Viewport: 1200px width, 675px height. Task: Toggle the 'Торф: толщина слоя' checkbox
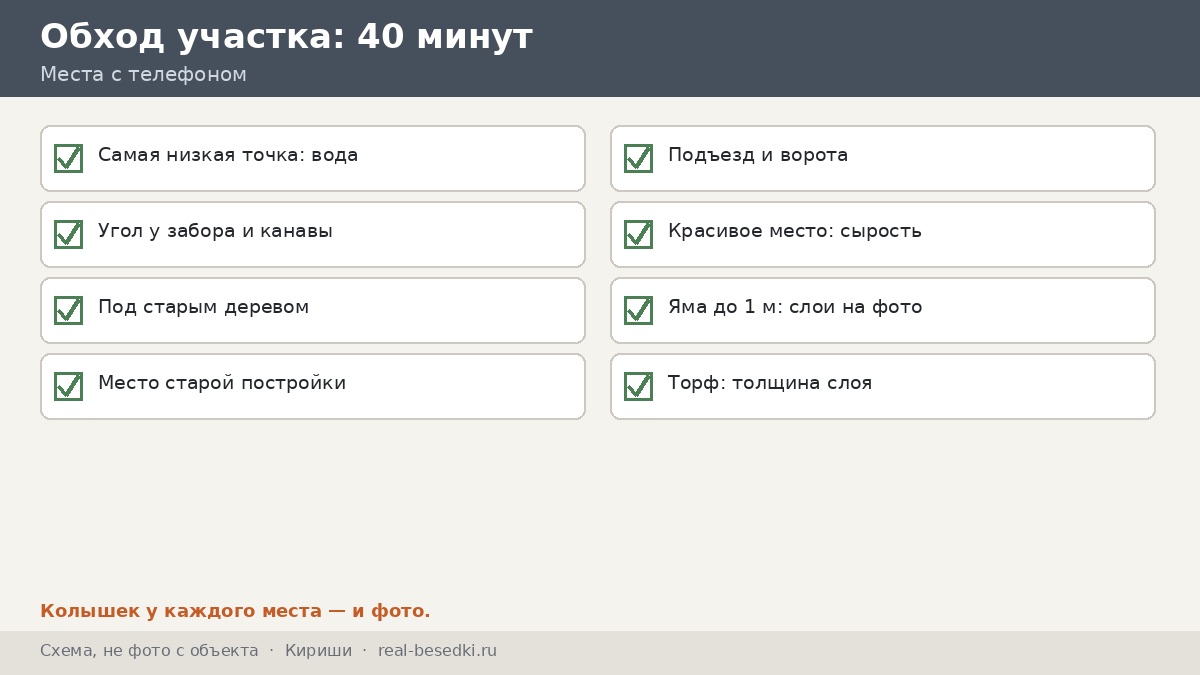tap(638, 386)
